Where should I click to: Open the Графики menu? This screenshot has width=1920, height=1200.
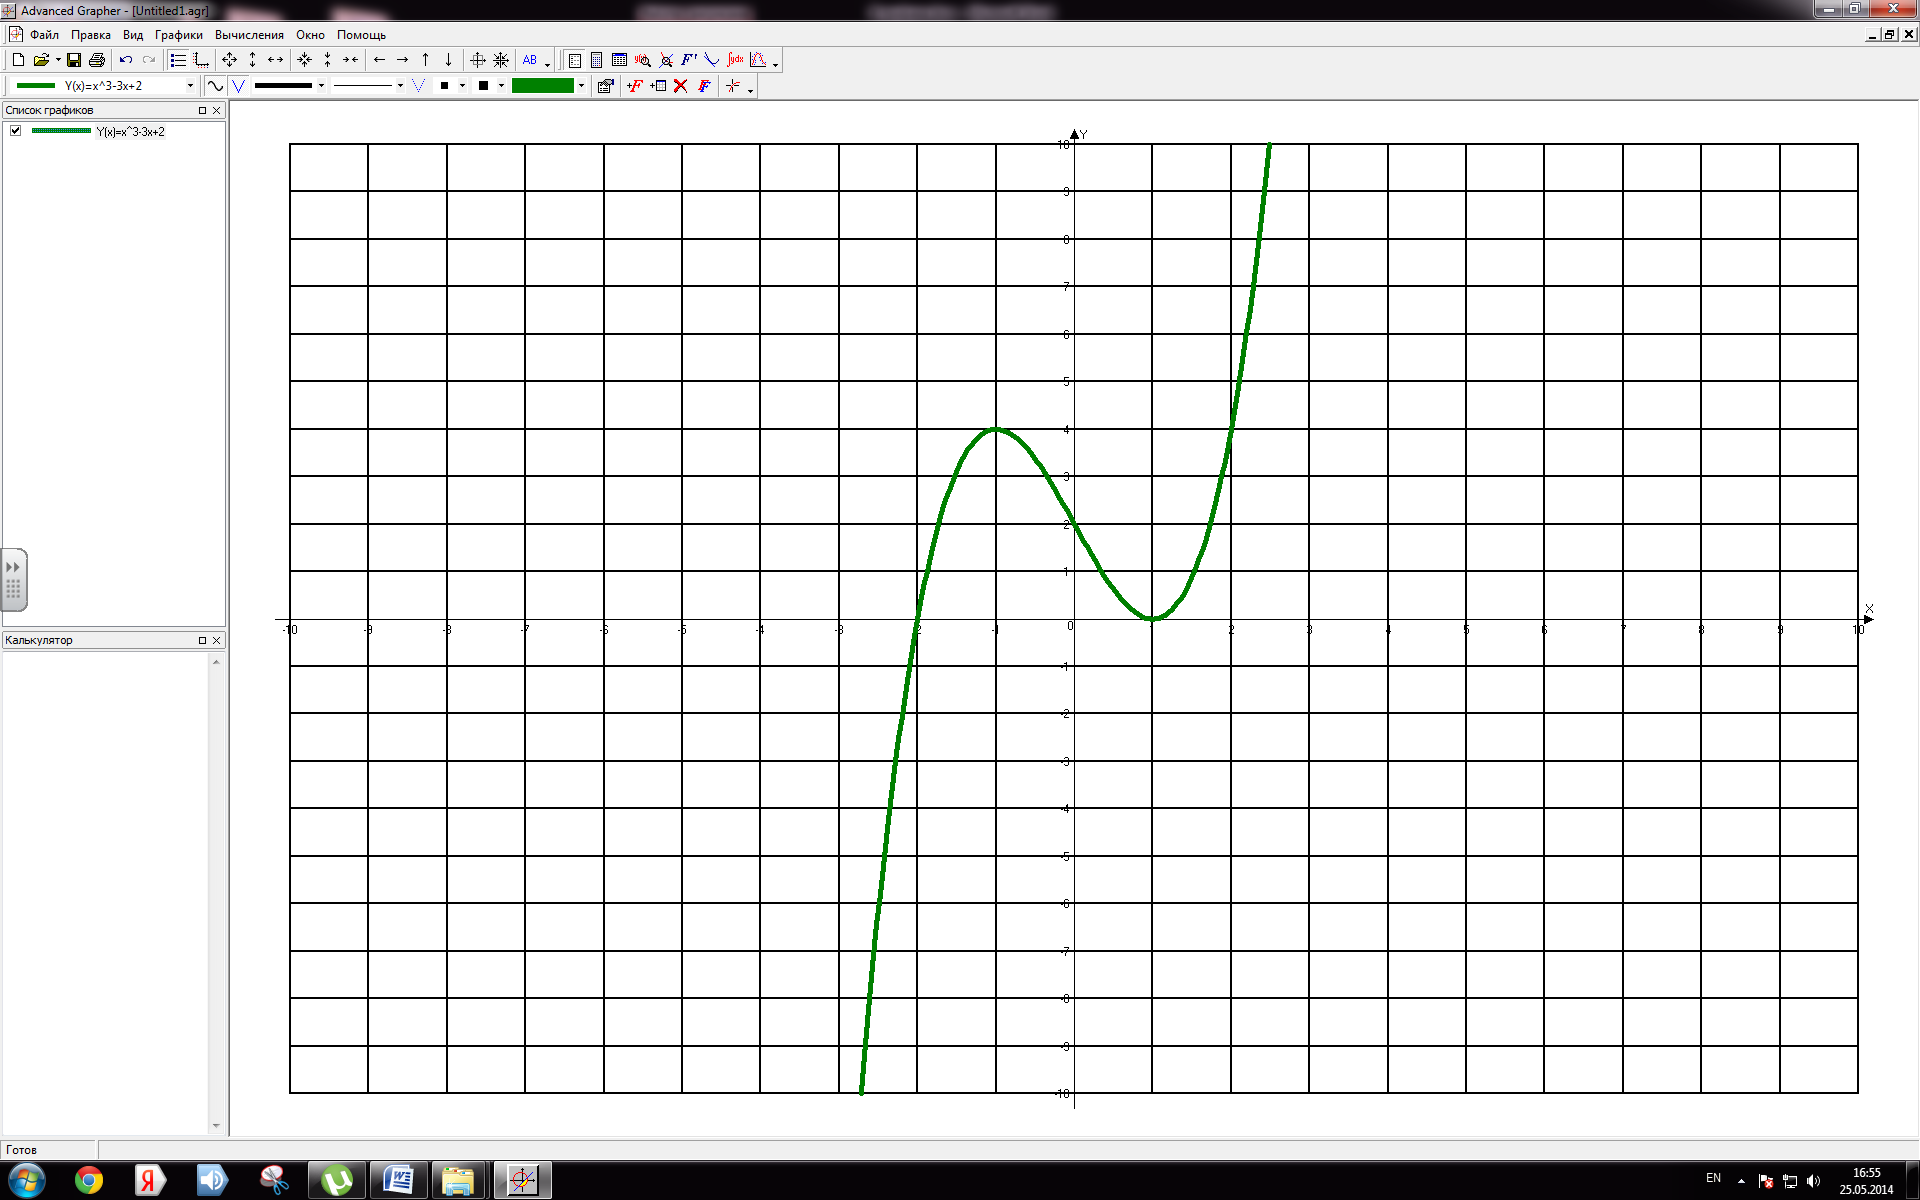point(178,35)
